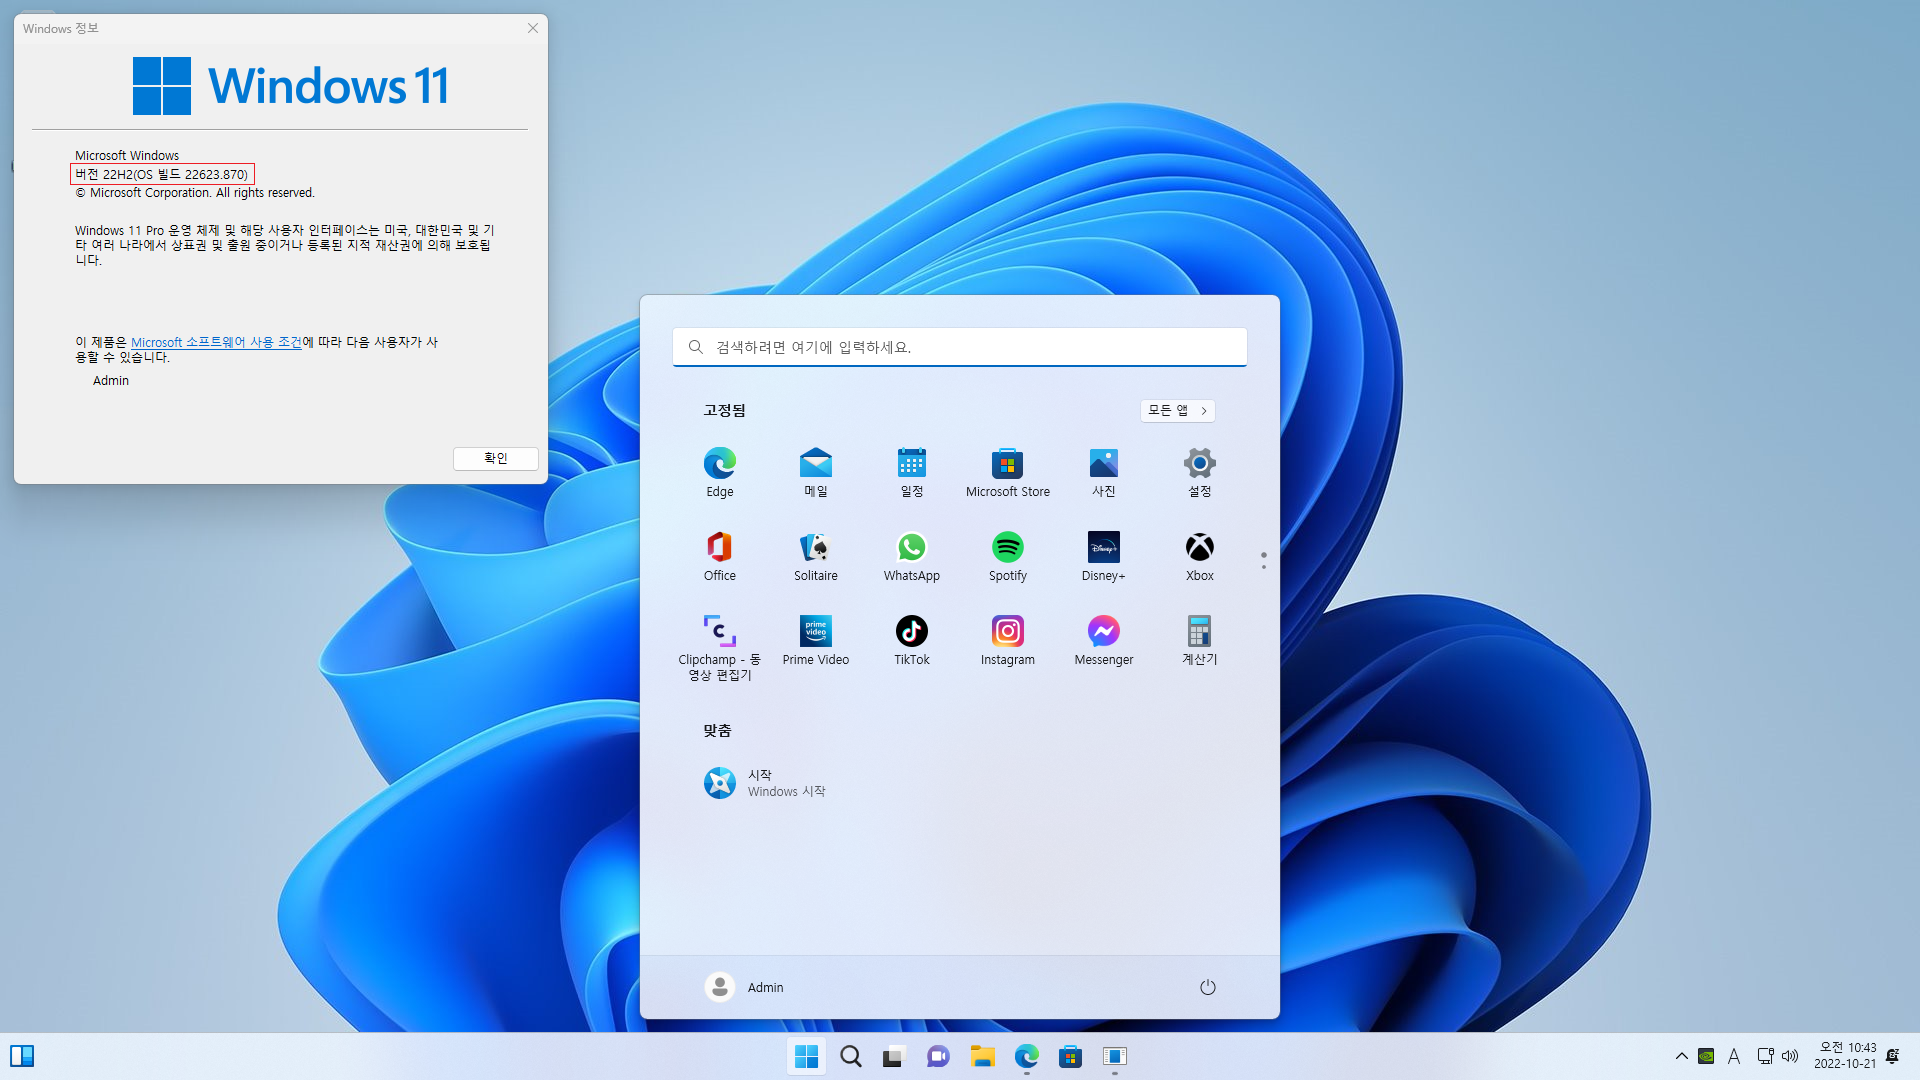Screen dimensions: 1920x1080
Task: Show hidden tray icons chevron
Action: click(1681, 1056)
